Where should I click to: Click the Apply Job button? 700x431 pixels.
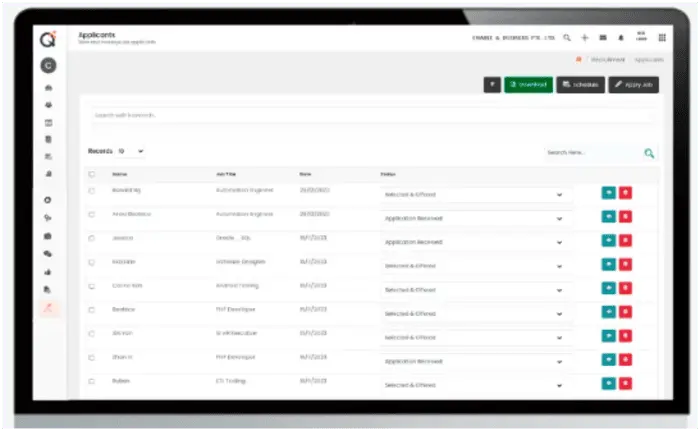click(x=635, y=85)
